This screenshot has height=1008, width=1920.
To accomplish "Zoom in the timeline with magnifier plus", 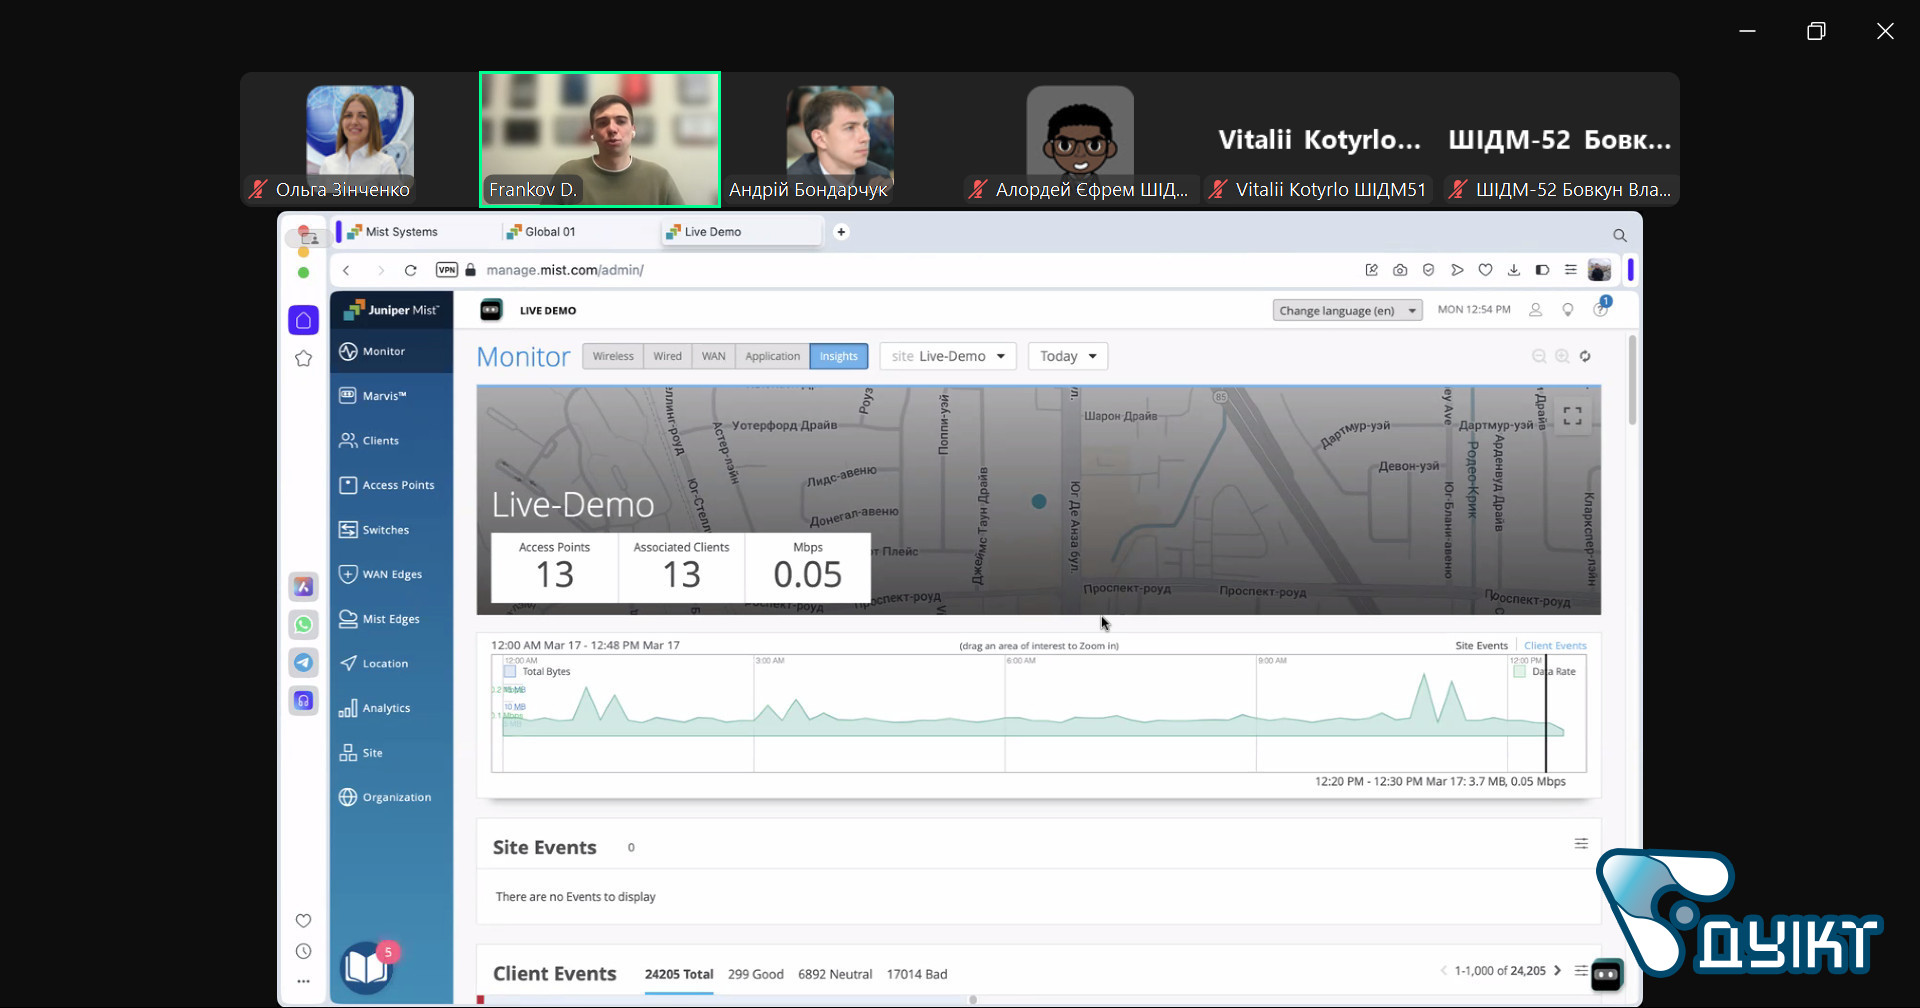I will point(1562,356).
